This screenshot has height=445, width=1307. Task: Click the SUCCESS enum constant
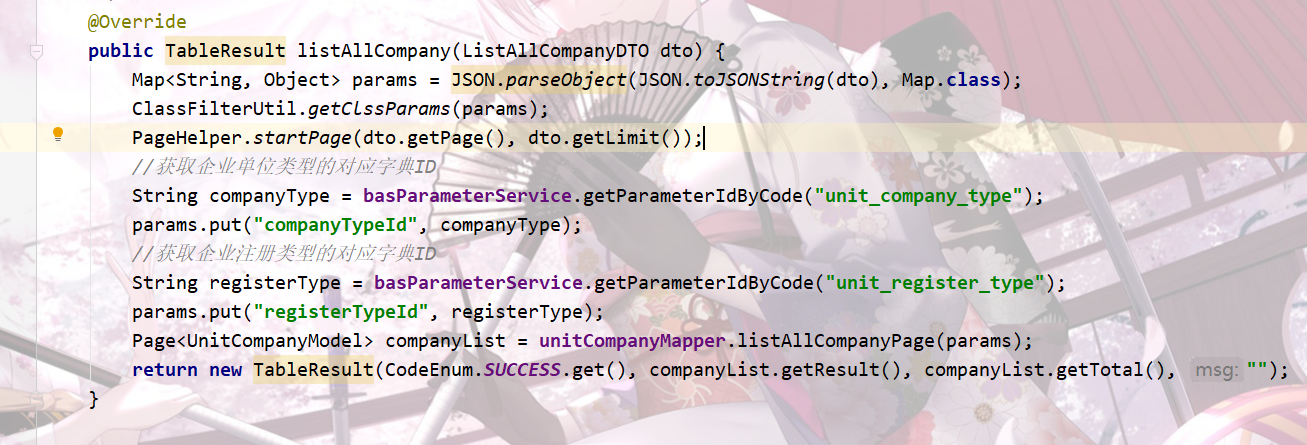tap(522, 369)
